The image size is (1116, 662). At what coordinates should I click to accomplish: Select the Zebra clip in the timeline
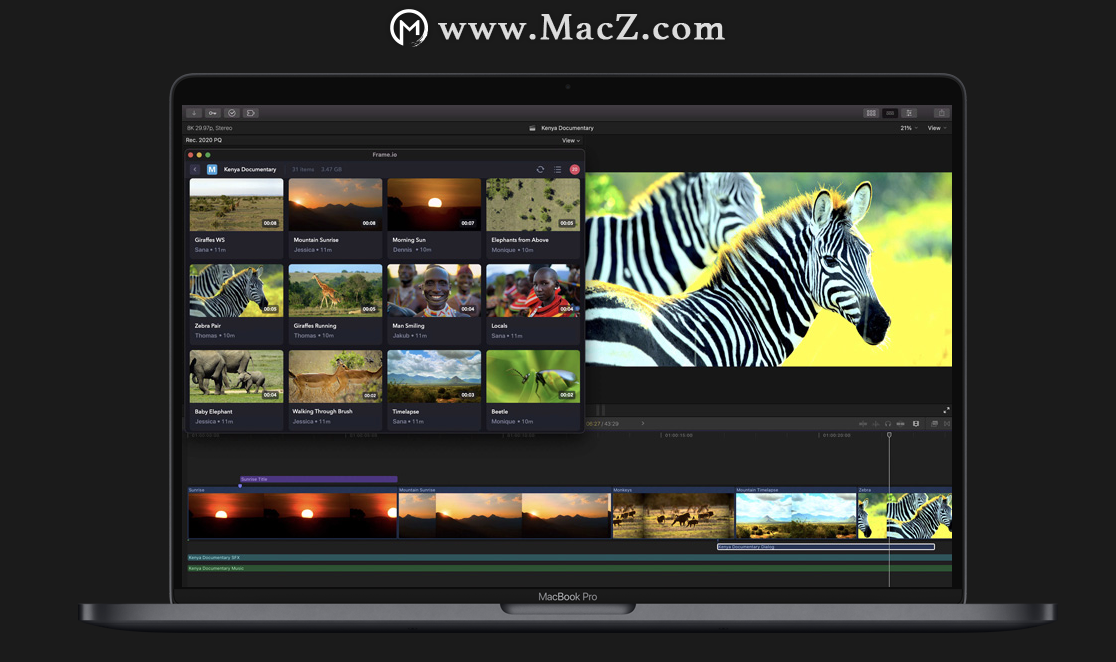(x=905, y=513)
